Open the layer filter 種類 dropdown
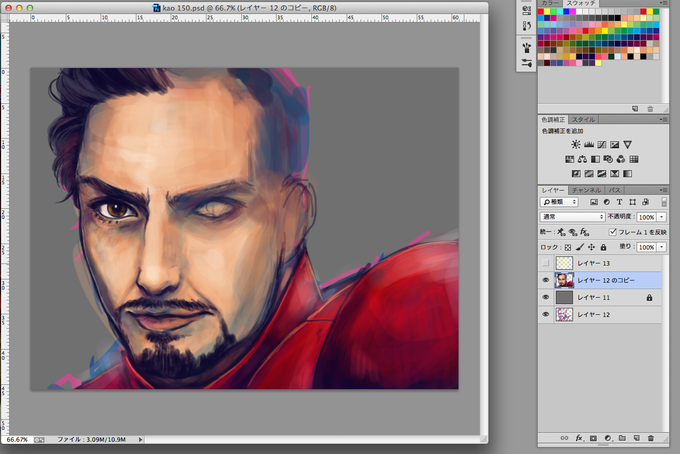Image resolution: width=680 pixels, height=454 pixels. 559,202
